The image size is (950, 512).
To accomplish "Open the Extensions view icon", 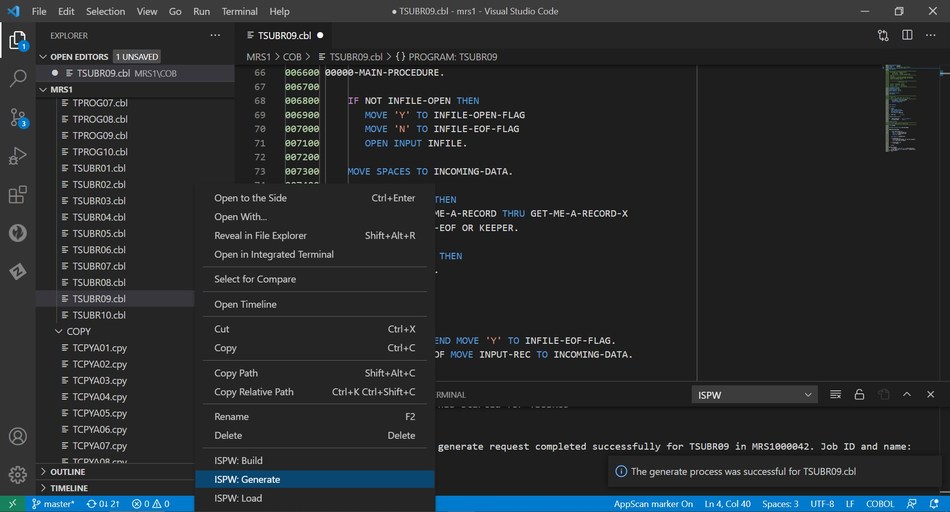I will [x=18, y=194].
